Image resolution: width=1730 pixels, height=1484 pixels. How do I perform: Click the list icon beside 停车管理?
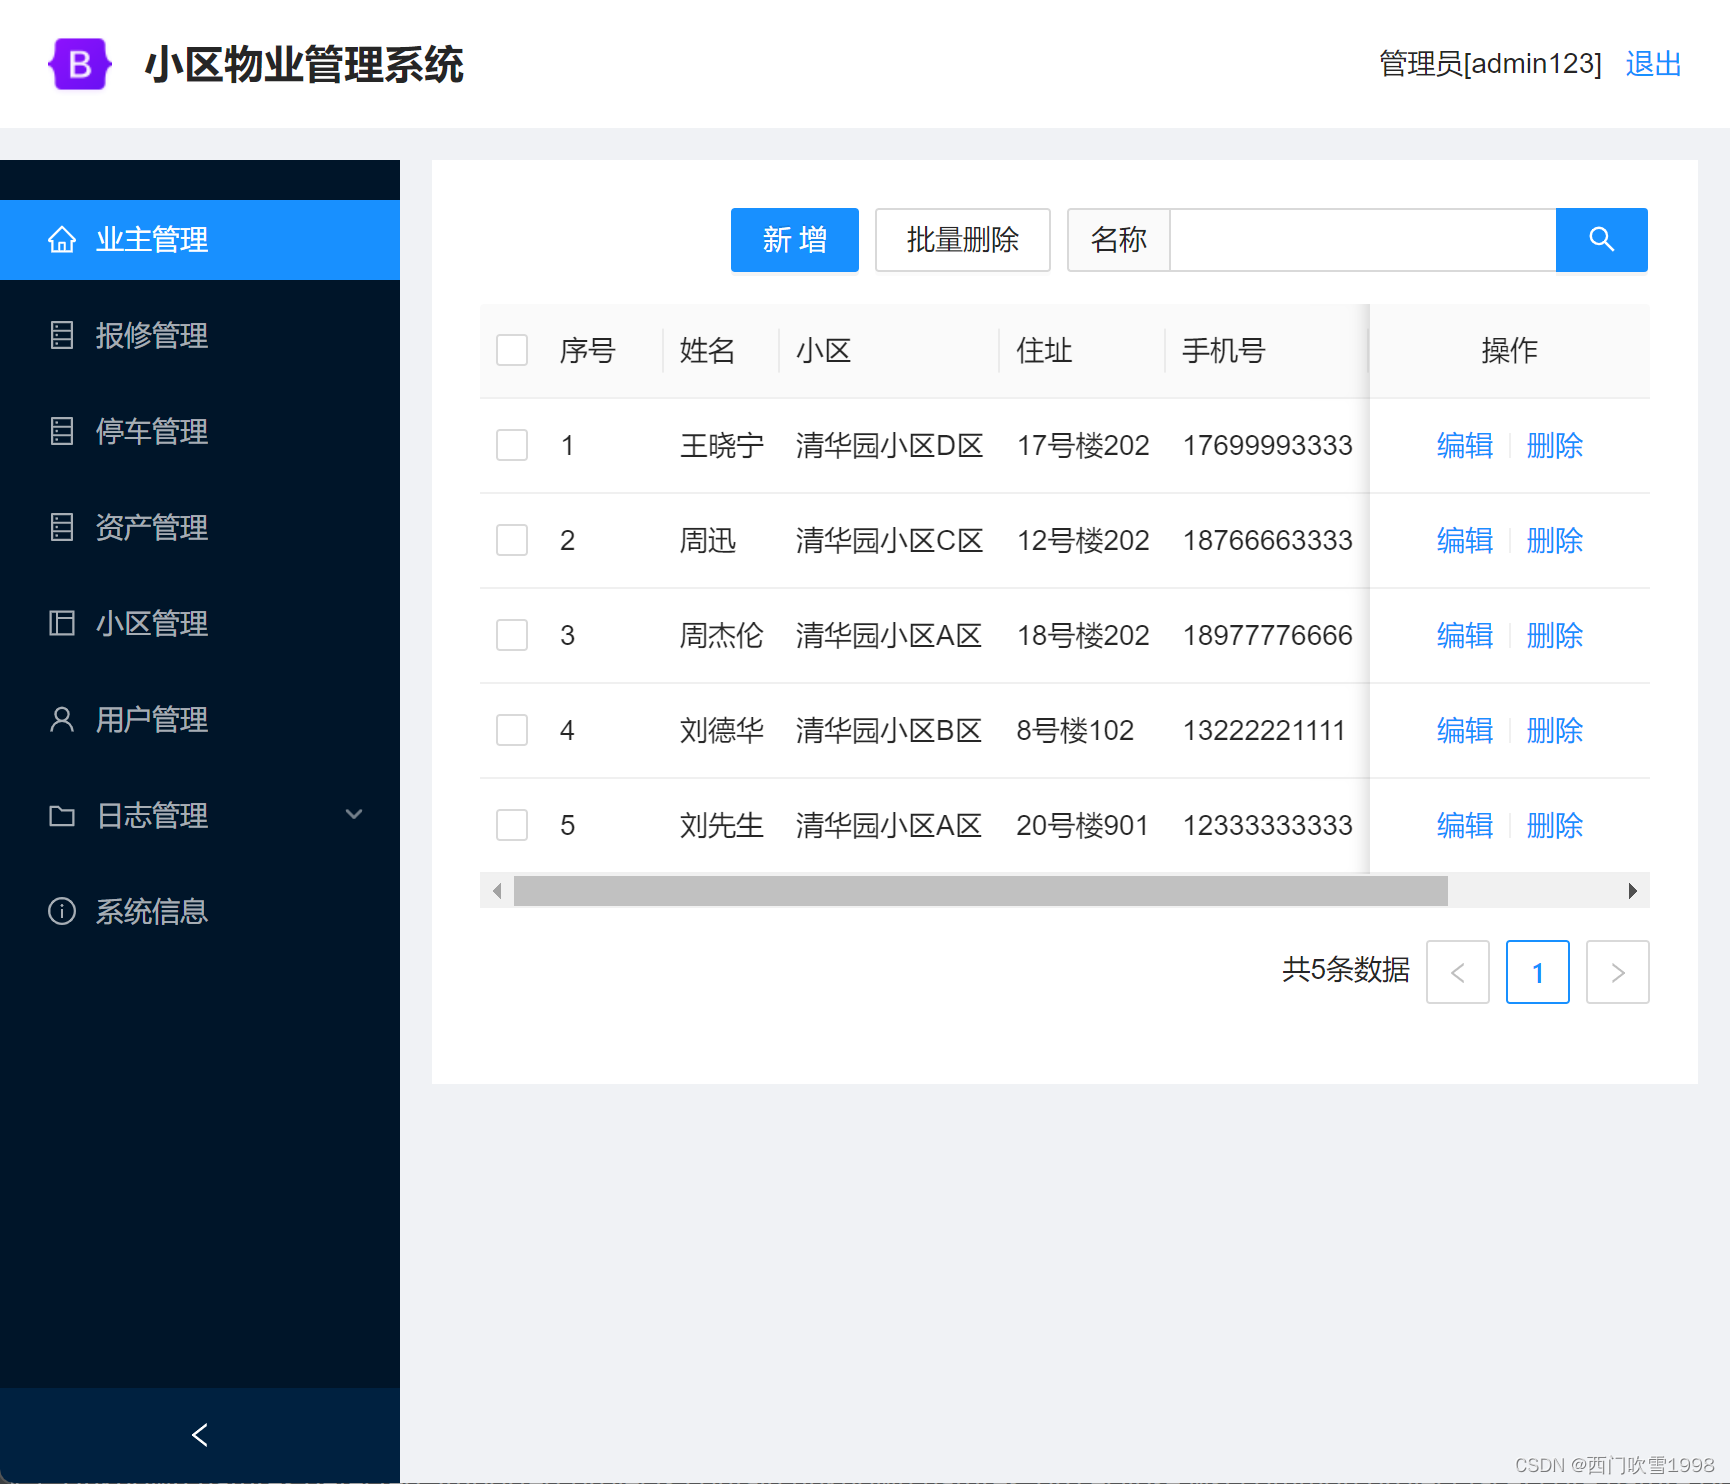[x=62, y=431]
